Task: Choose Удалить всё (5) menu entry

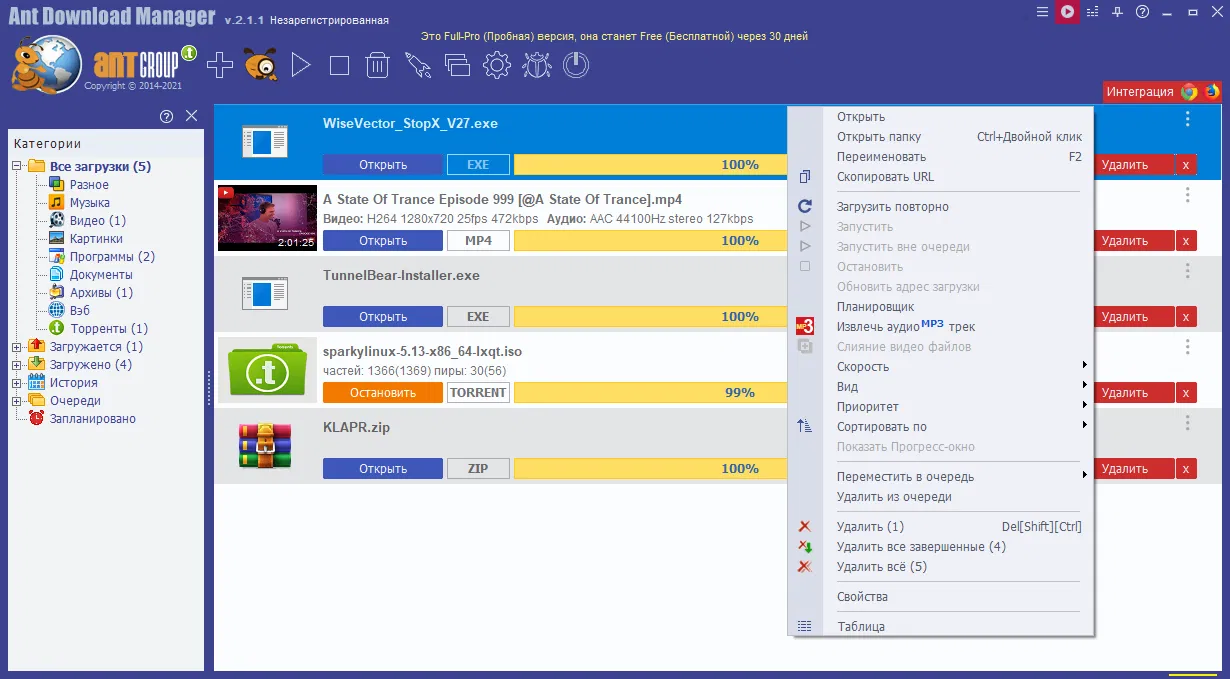Action: point(941,567)
